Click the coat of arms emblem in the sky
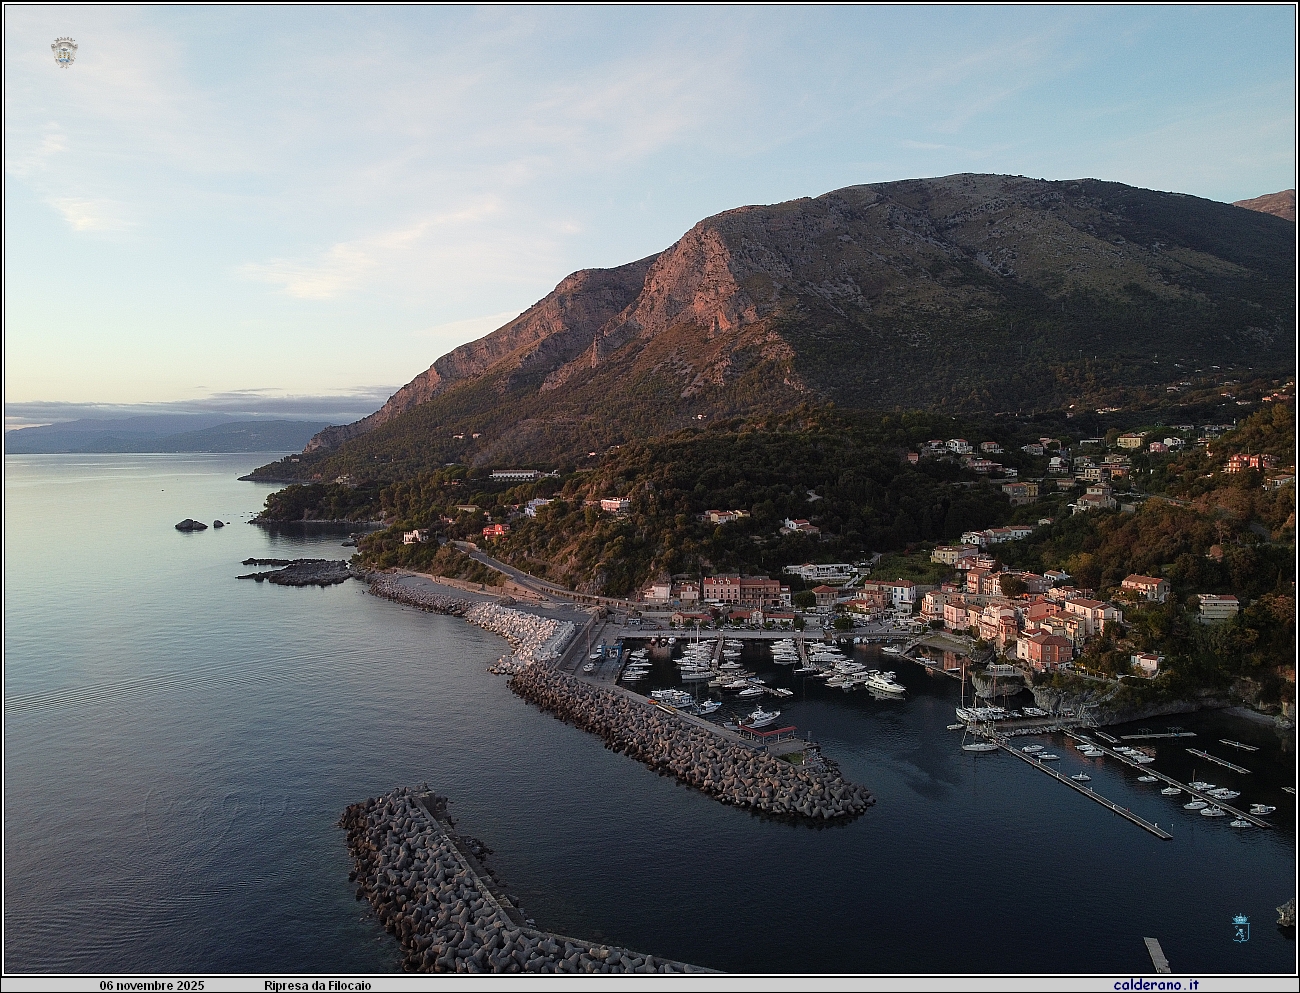 click(x=64, y=52)
